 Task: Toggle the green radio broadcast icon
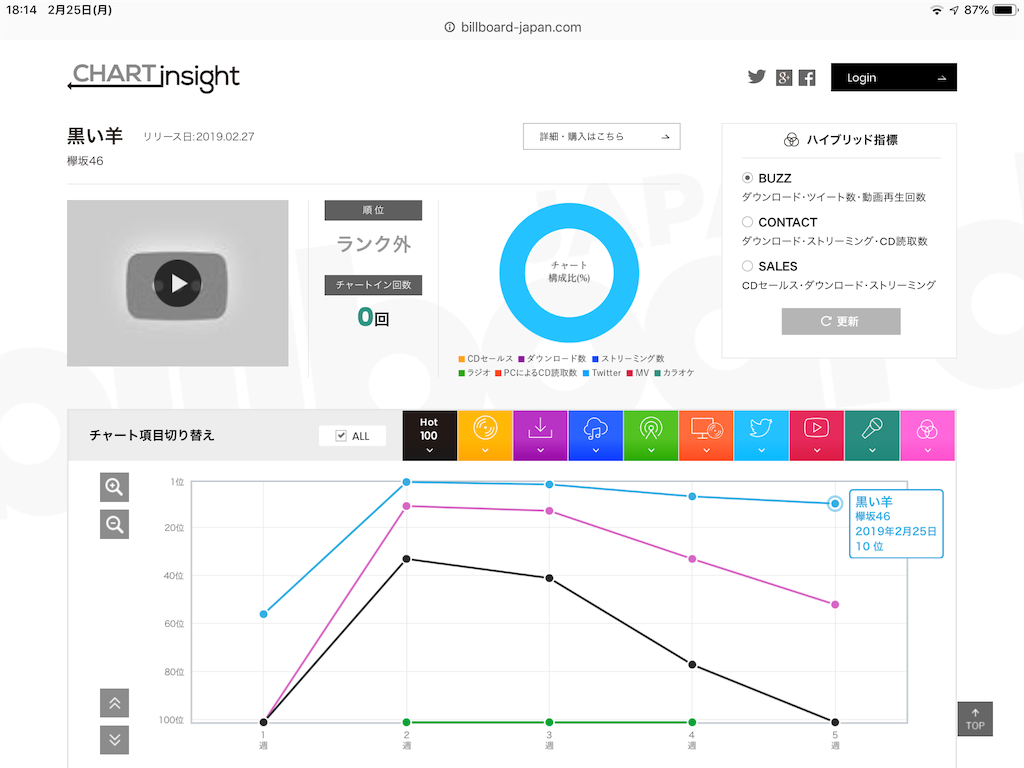pyautogui.click(x=650, y=436)
